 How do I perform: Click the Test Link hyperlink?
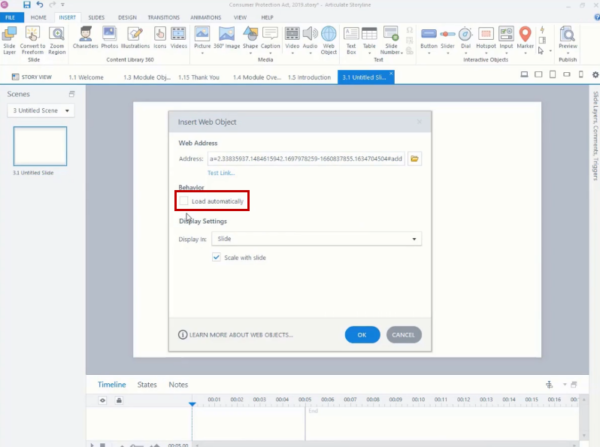pos(221,173)
